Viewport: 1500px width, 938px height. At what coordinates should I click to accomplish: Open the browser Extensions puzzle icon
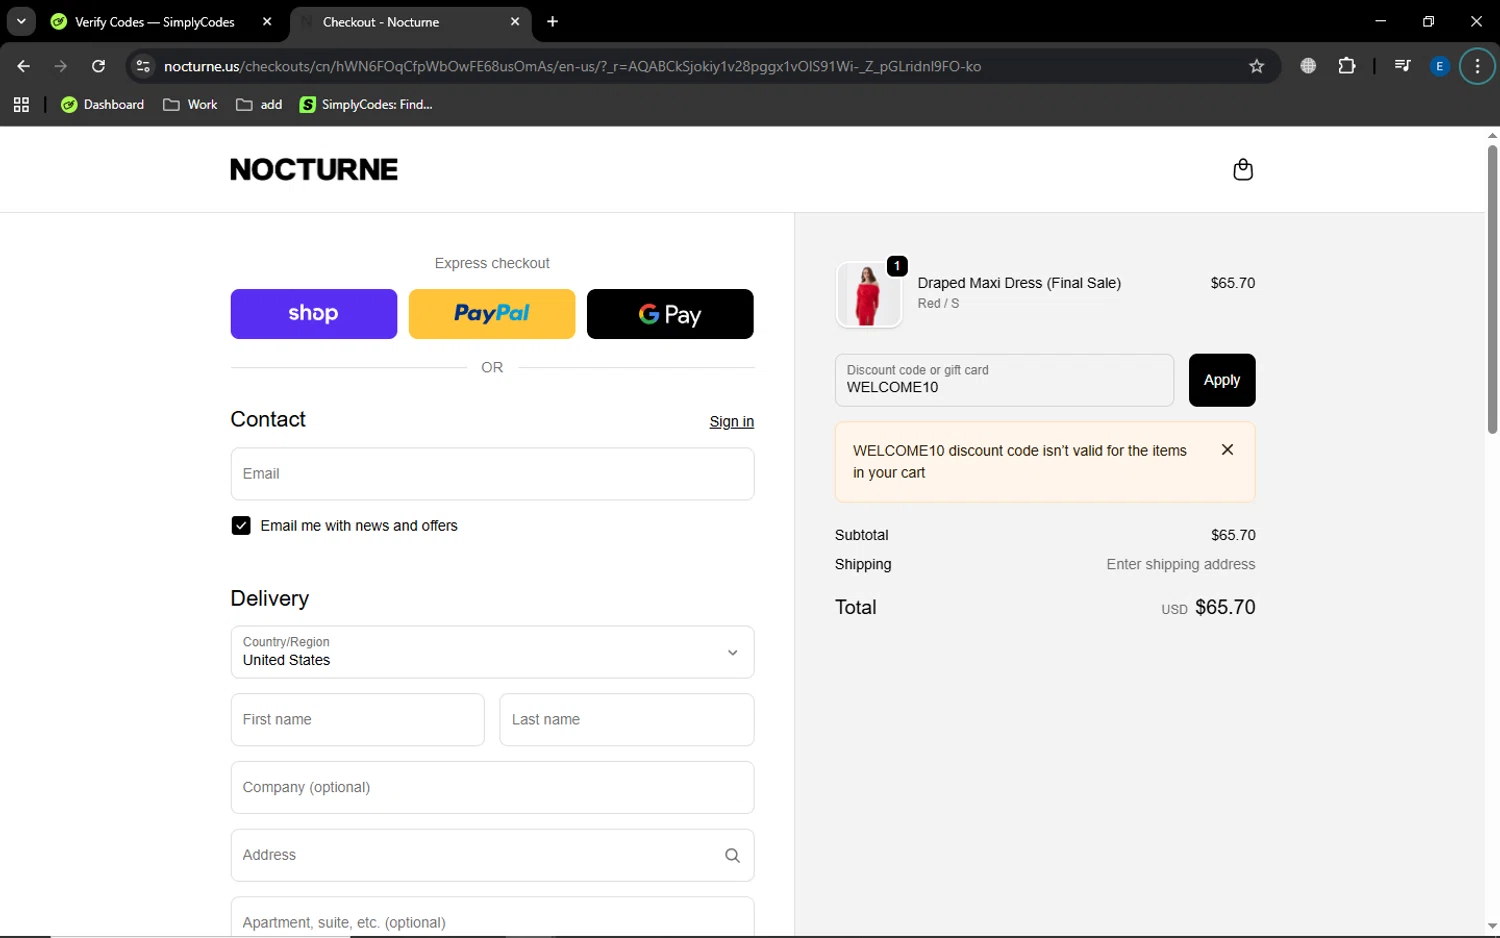(x=1347, y=66)
